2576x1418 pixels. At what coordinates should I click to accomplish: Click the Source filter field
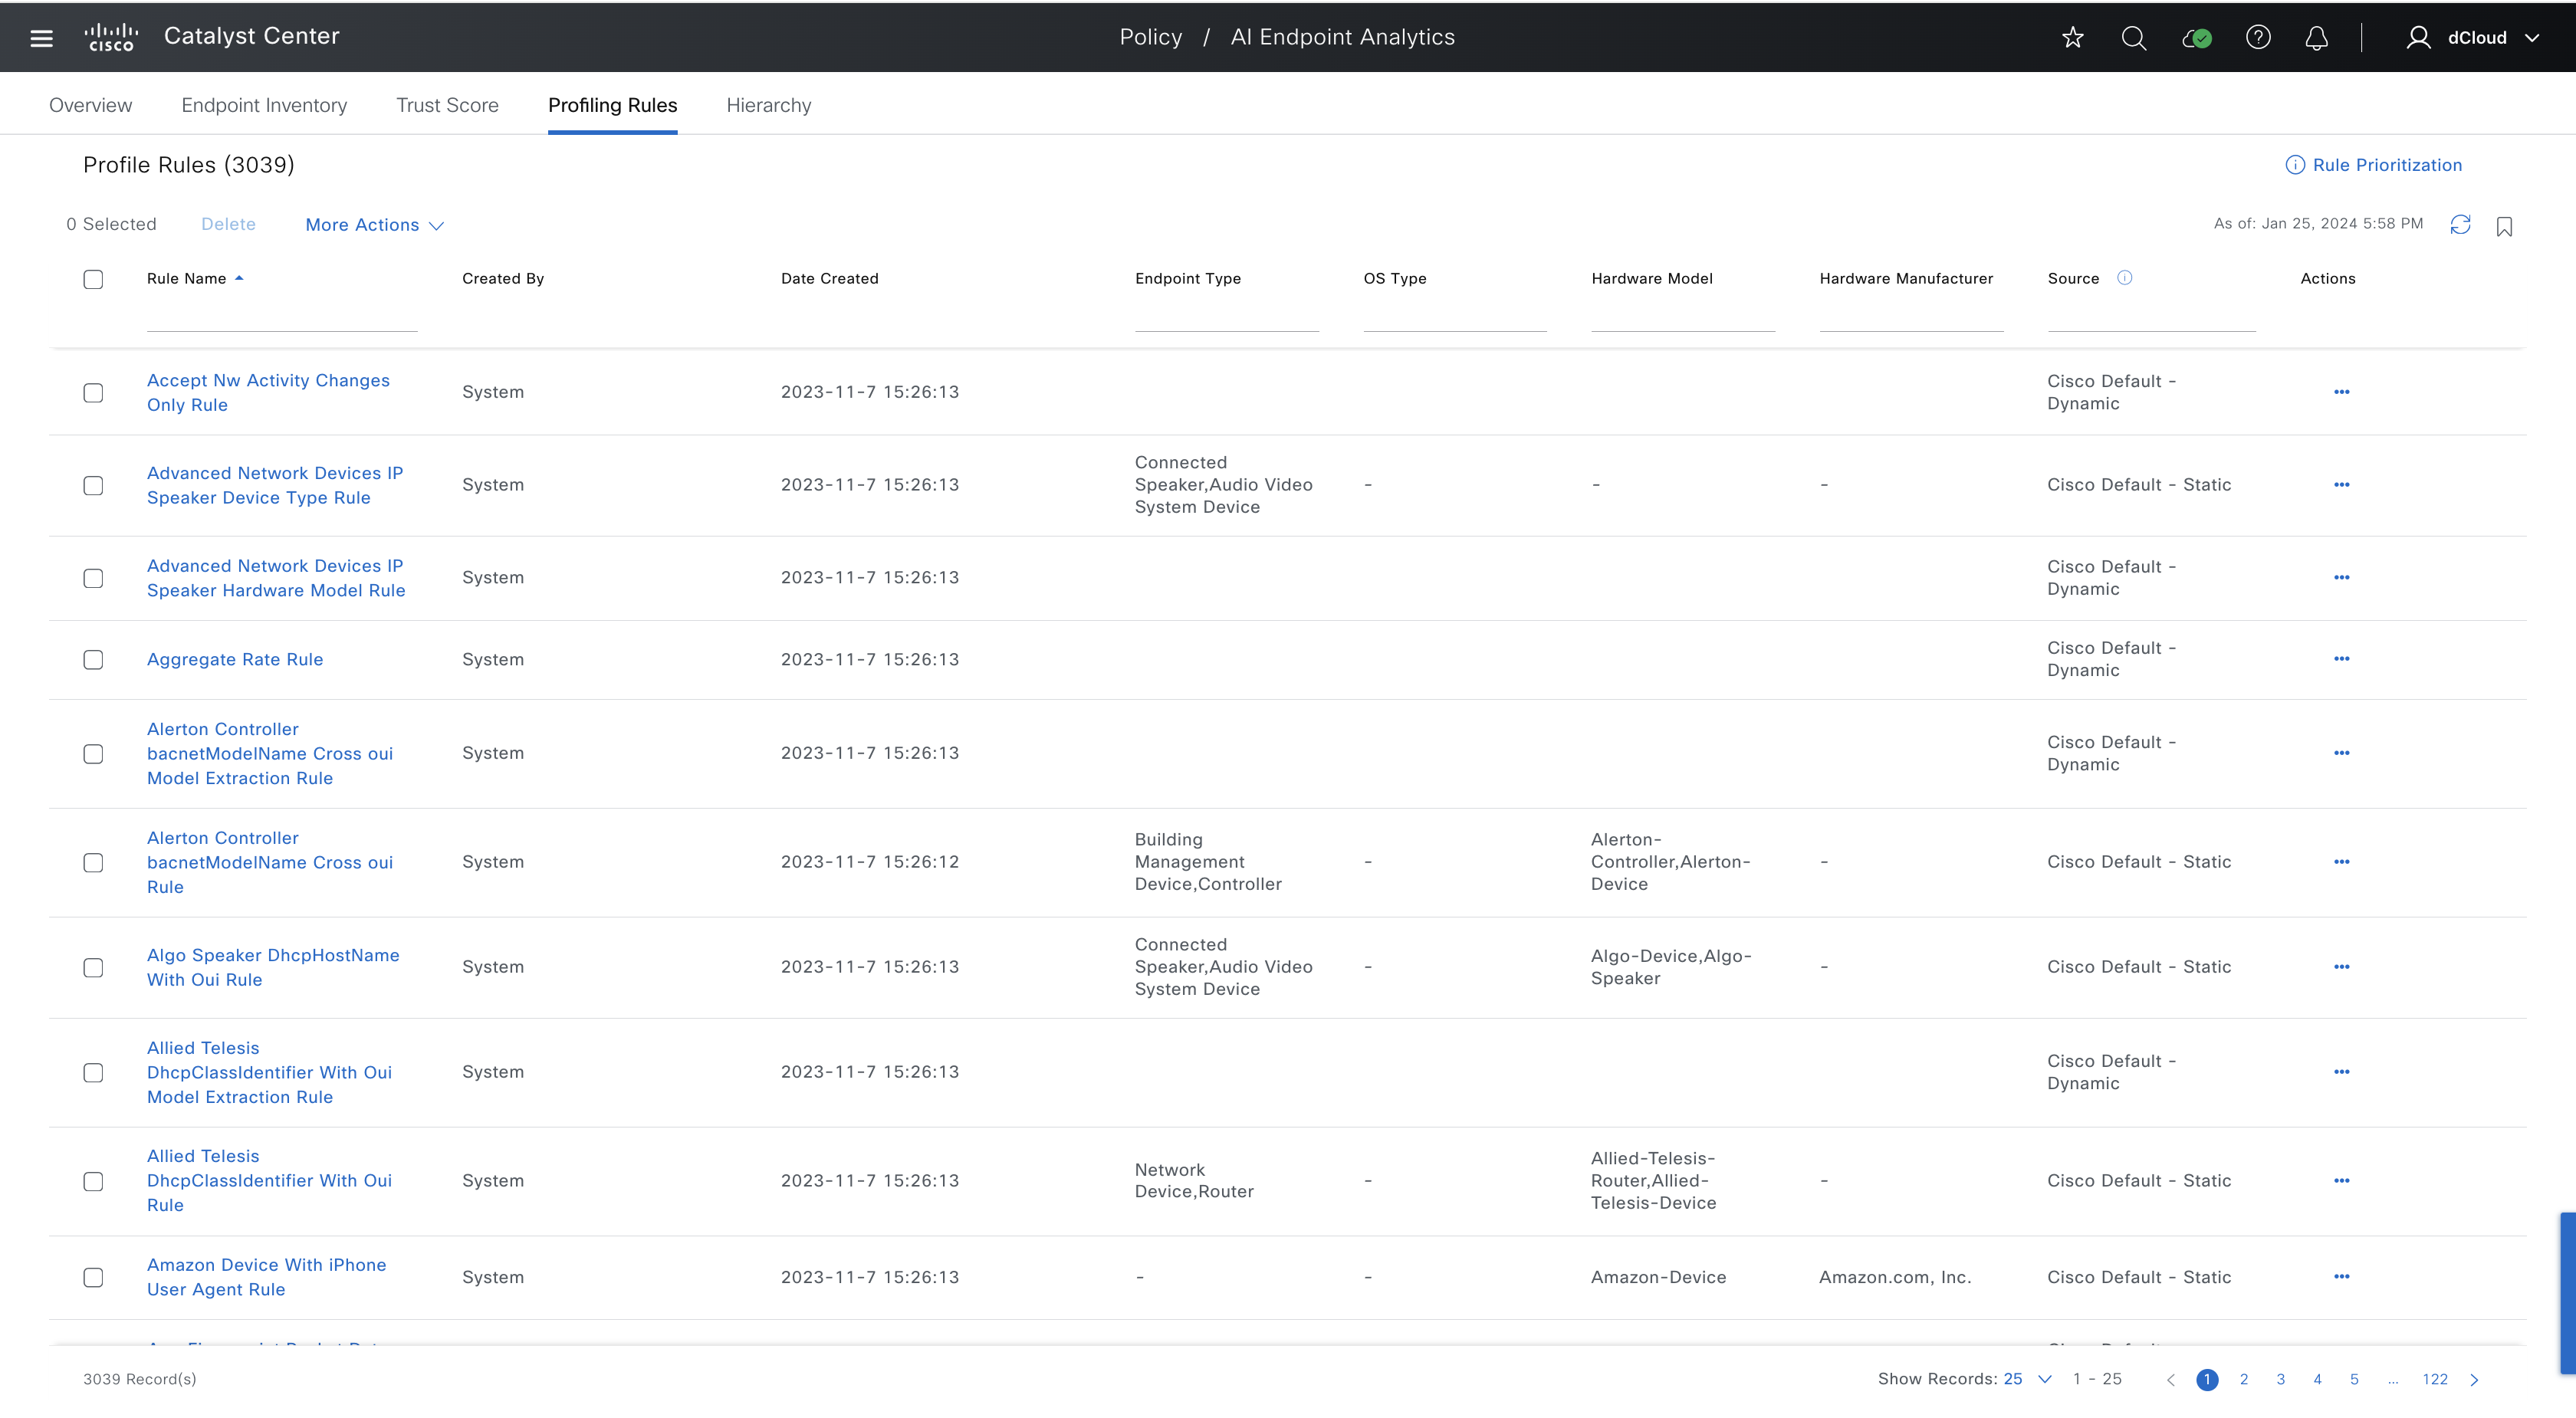pyautogui.click(x=2151, y=316)
